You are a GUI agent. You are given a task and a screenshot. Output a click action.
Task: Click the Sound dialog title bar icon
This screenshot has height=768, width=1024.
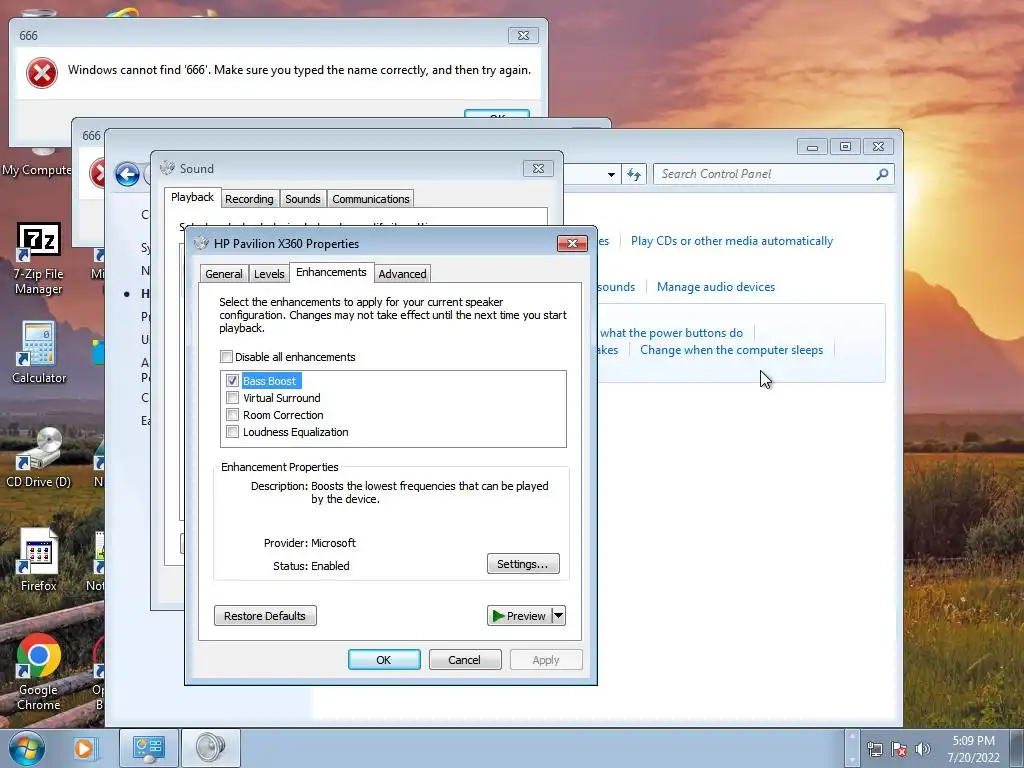(x=167, y=168)
